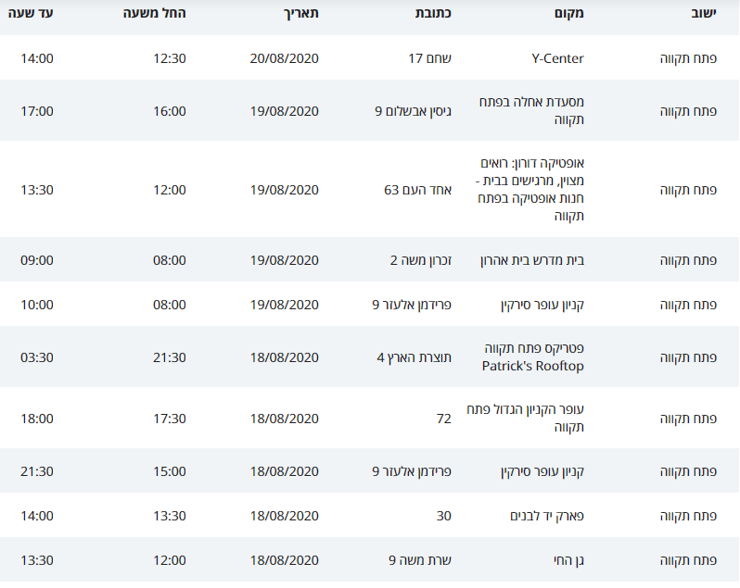Select start time 08:00 in 'זכרון משה 2' row

[x=169, y=260]
